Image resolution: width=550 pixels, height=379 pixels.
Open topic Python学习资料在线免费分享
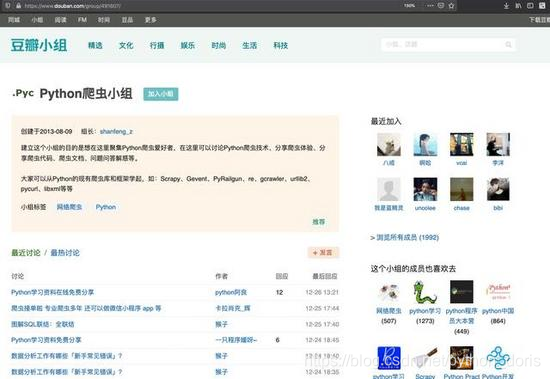tap(53, 292)
